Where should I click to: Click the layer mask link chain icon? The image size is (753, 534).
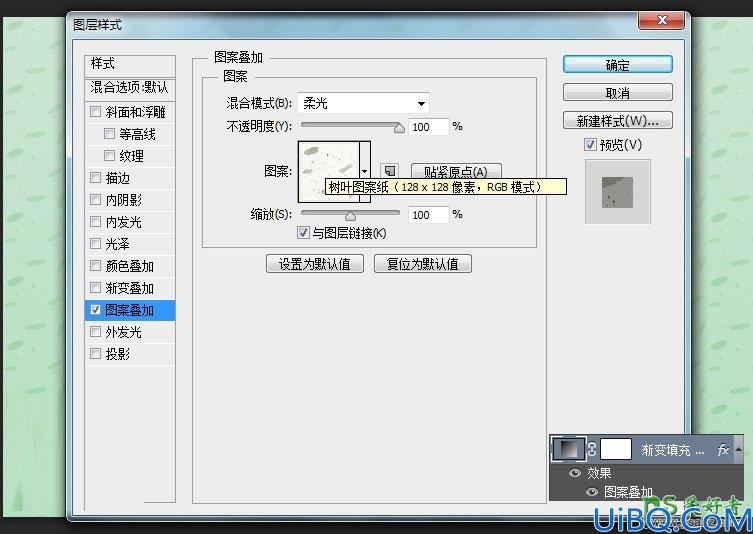[592, 449]
